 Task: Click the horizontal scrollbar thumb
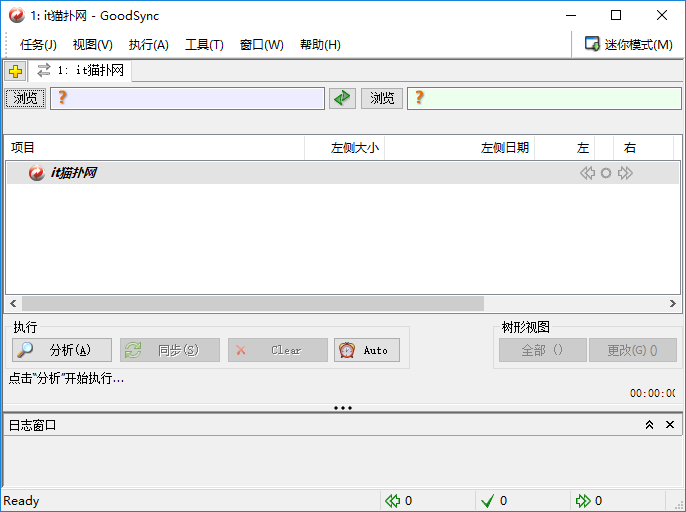(x=253, y=303)
